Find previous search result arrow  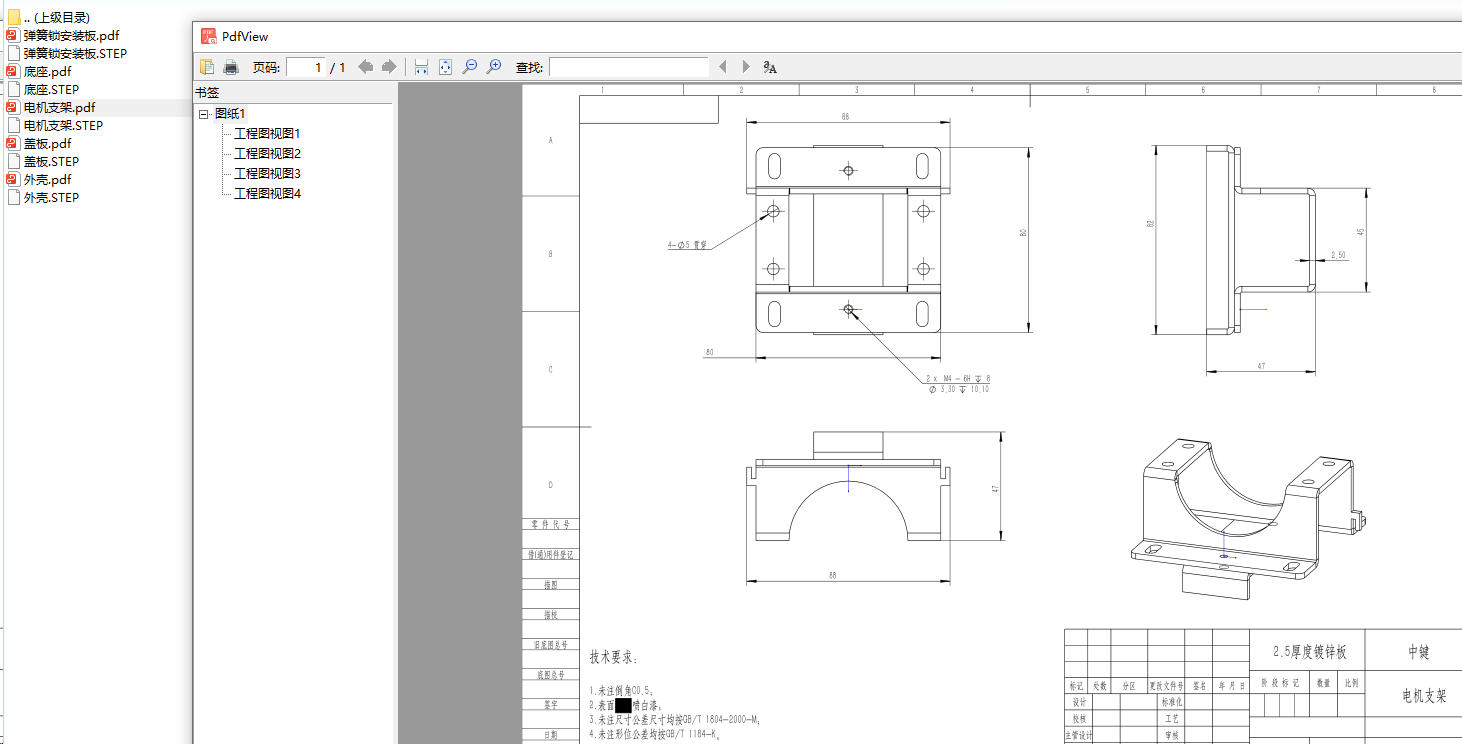[x=723, y=67]
